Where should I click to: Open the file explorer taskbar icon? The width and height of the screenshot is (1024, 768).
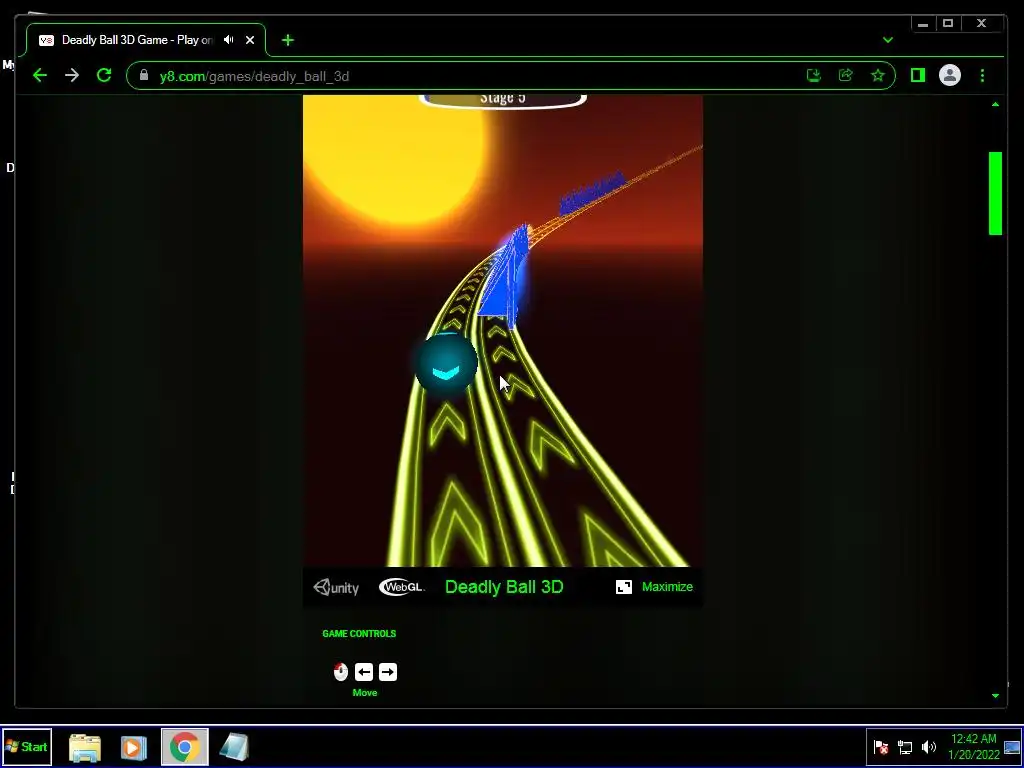coord(85,747)
